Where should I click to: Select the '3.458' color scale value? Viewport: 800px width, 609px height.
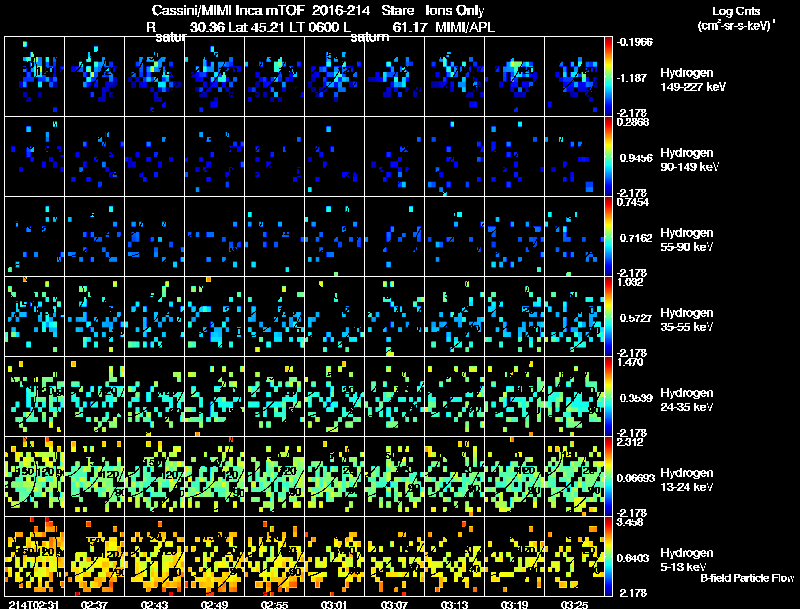click(x=630, y=522)
